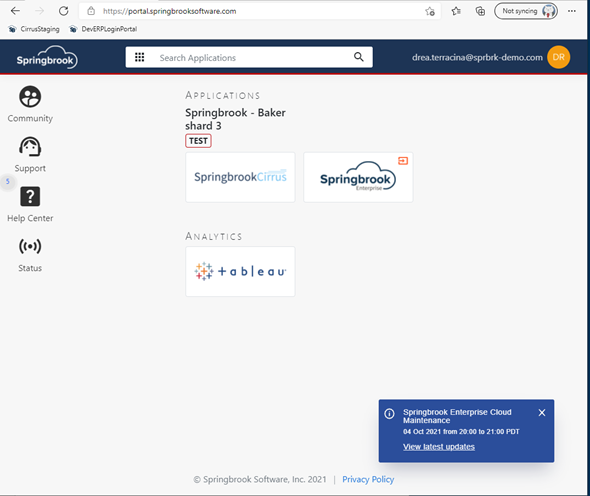The image size is (590, 496).
Task: Open the DevERPLoginPortal bookmark
Action: pos(103,29)
